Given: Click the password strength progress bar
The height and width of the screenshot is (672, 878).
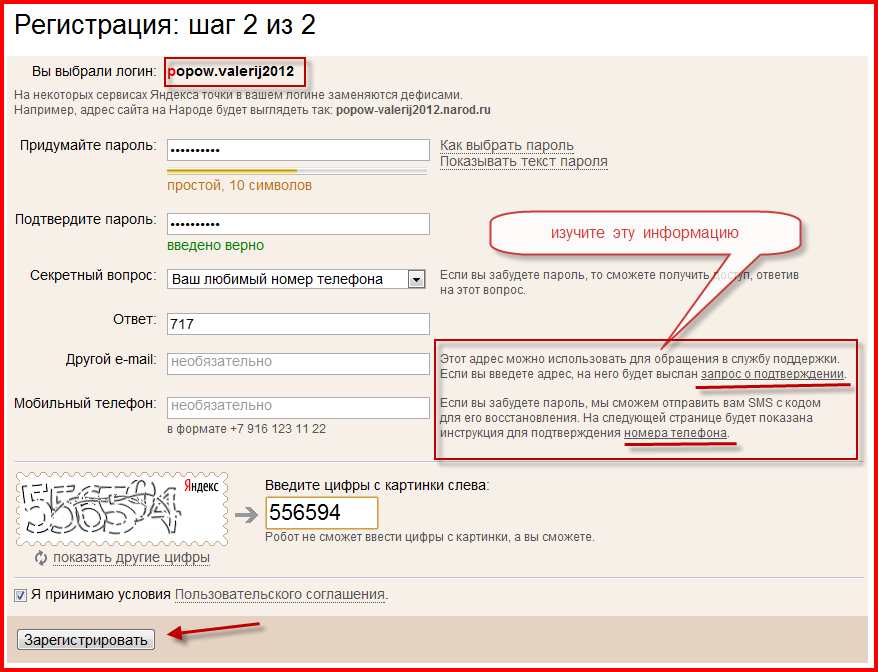Looking at the screenshot, I should [x=297, y=171].
